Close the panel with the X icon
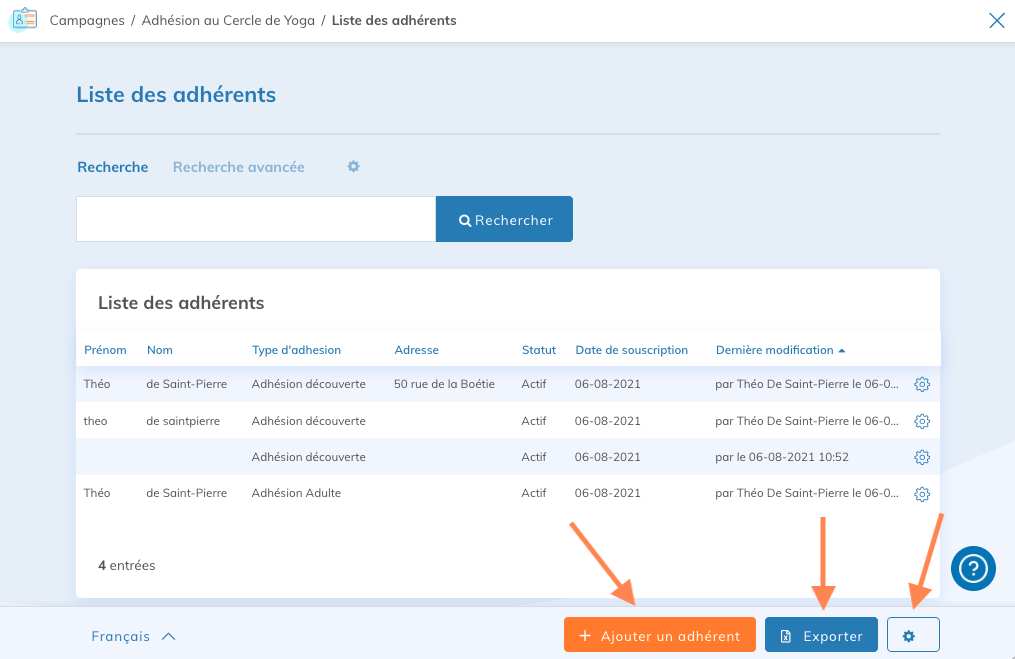Screen dimensions: 1015x659 point(996,20)
